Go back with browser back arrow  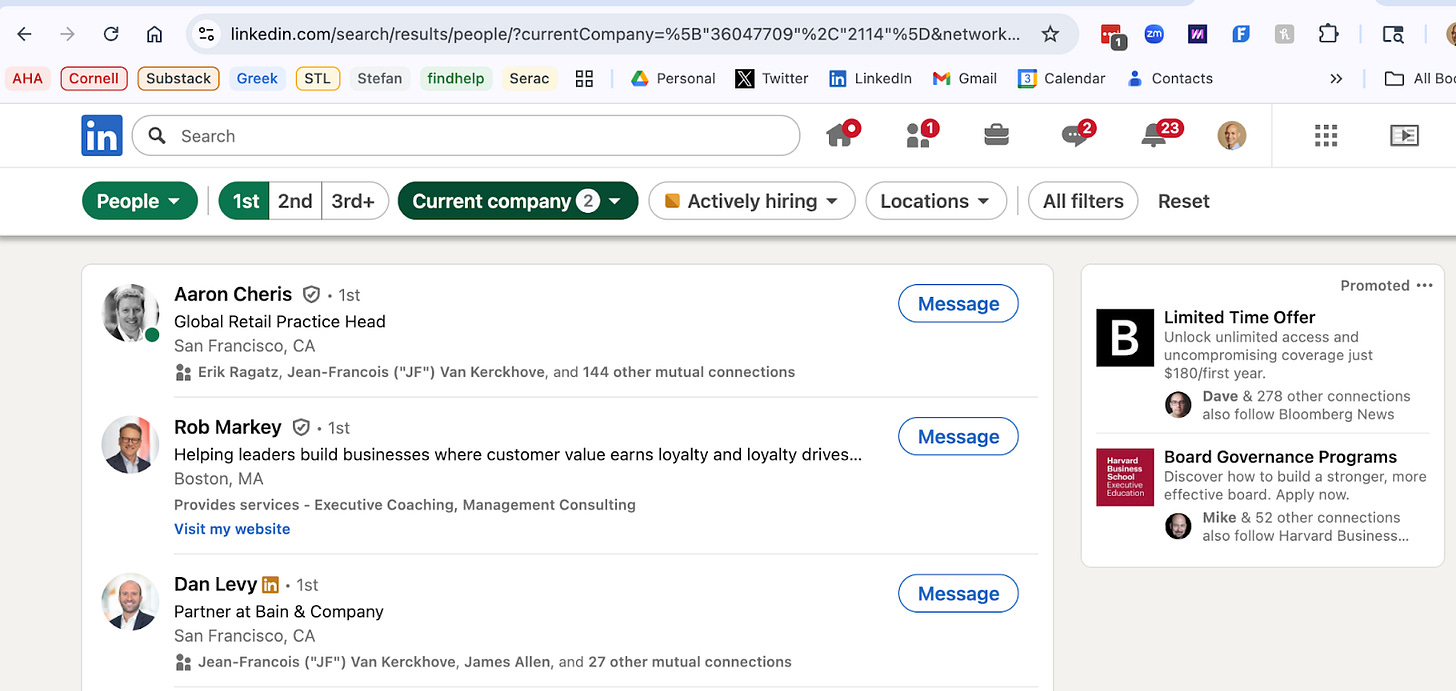point(25,34)
